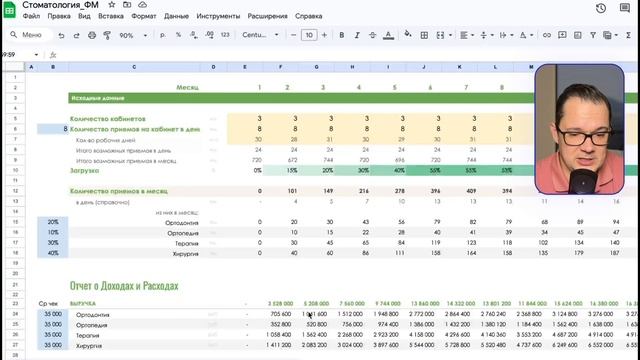Screen dimensions: 640x360
Task: Click the redo arrow icon
Action: tap(76, 36)
